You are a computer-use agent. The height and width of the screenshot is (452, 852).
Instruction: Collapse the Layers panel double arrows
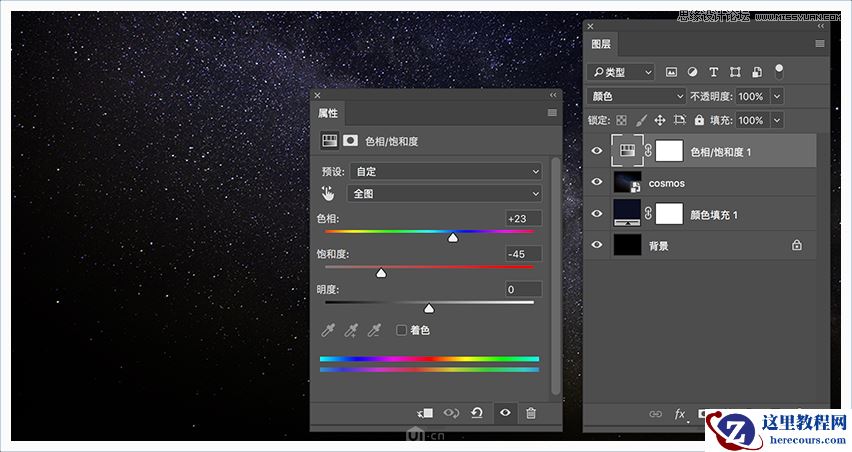(x=820, y=26)
